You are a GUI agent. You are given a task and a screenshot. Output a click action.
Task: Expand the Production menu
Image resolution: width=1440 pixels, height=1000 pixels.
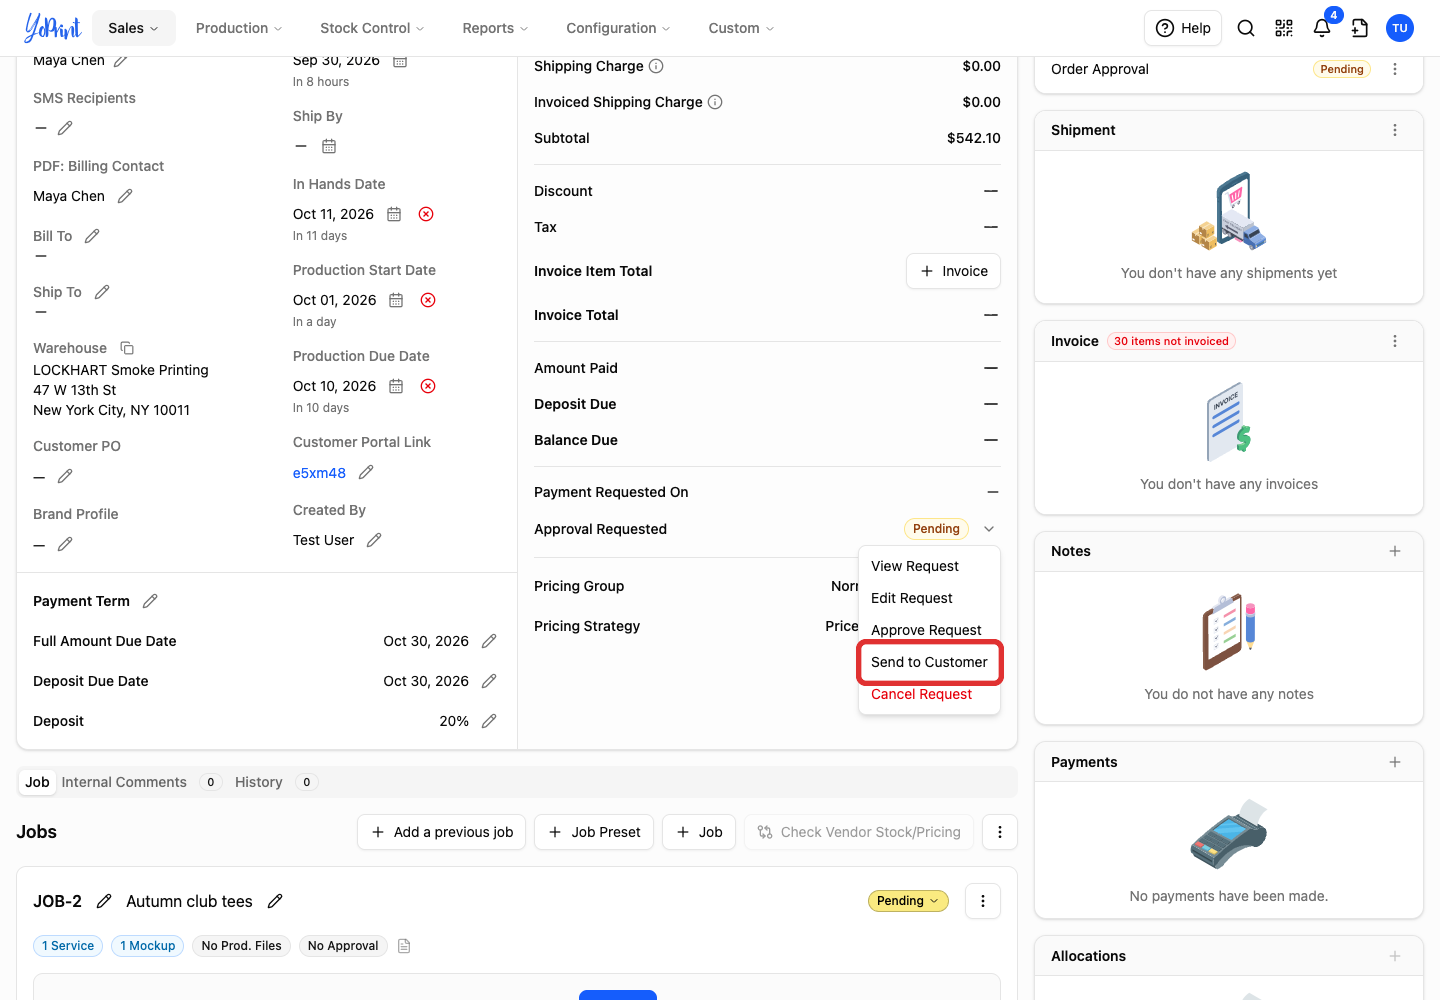pyautogui.click(x=239, y=28)
